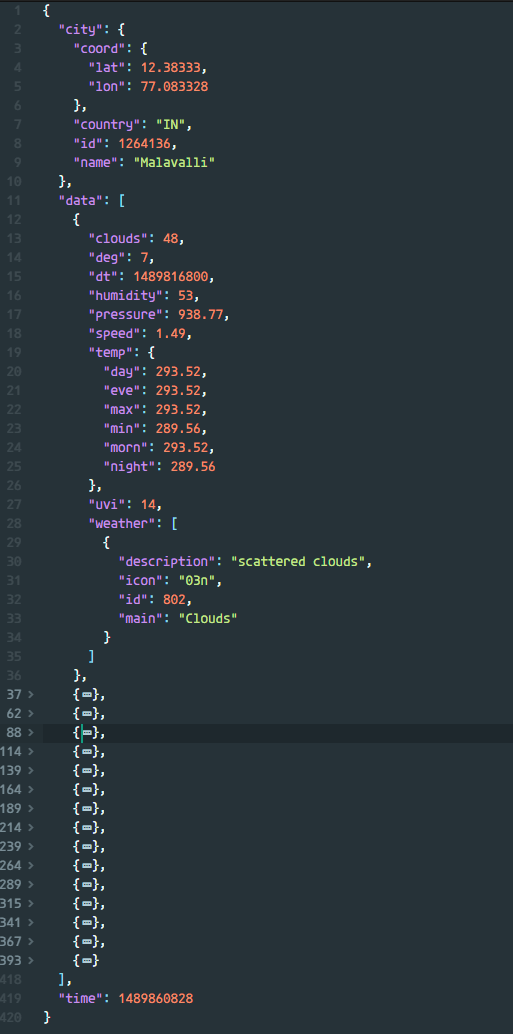The width and height of the screenshot is (513, 1034).
Task: Click the "coord" key
Action: [99, 48]
